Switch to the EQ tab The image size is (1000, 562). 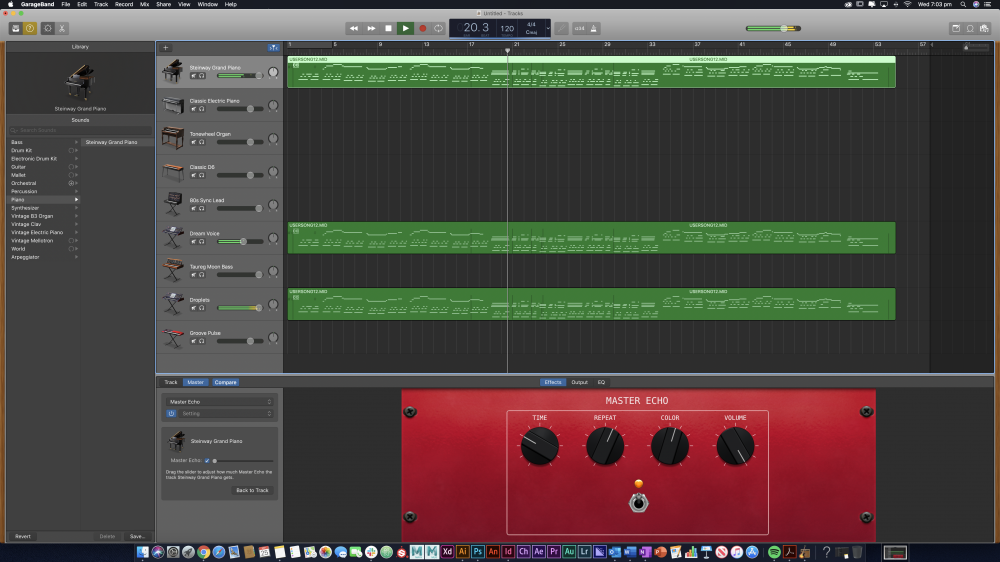click(x=601, y=382)
